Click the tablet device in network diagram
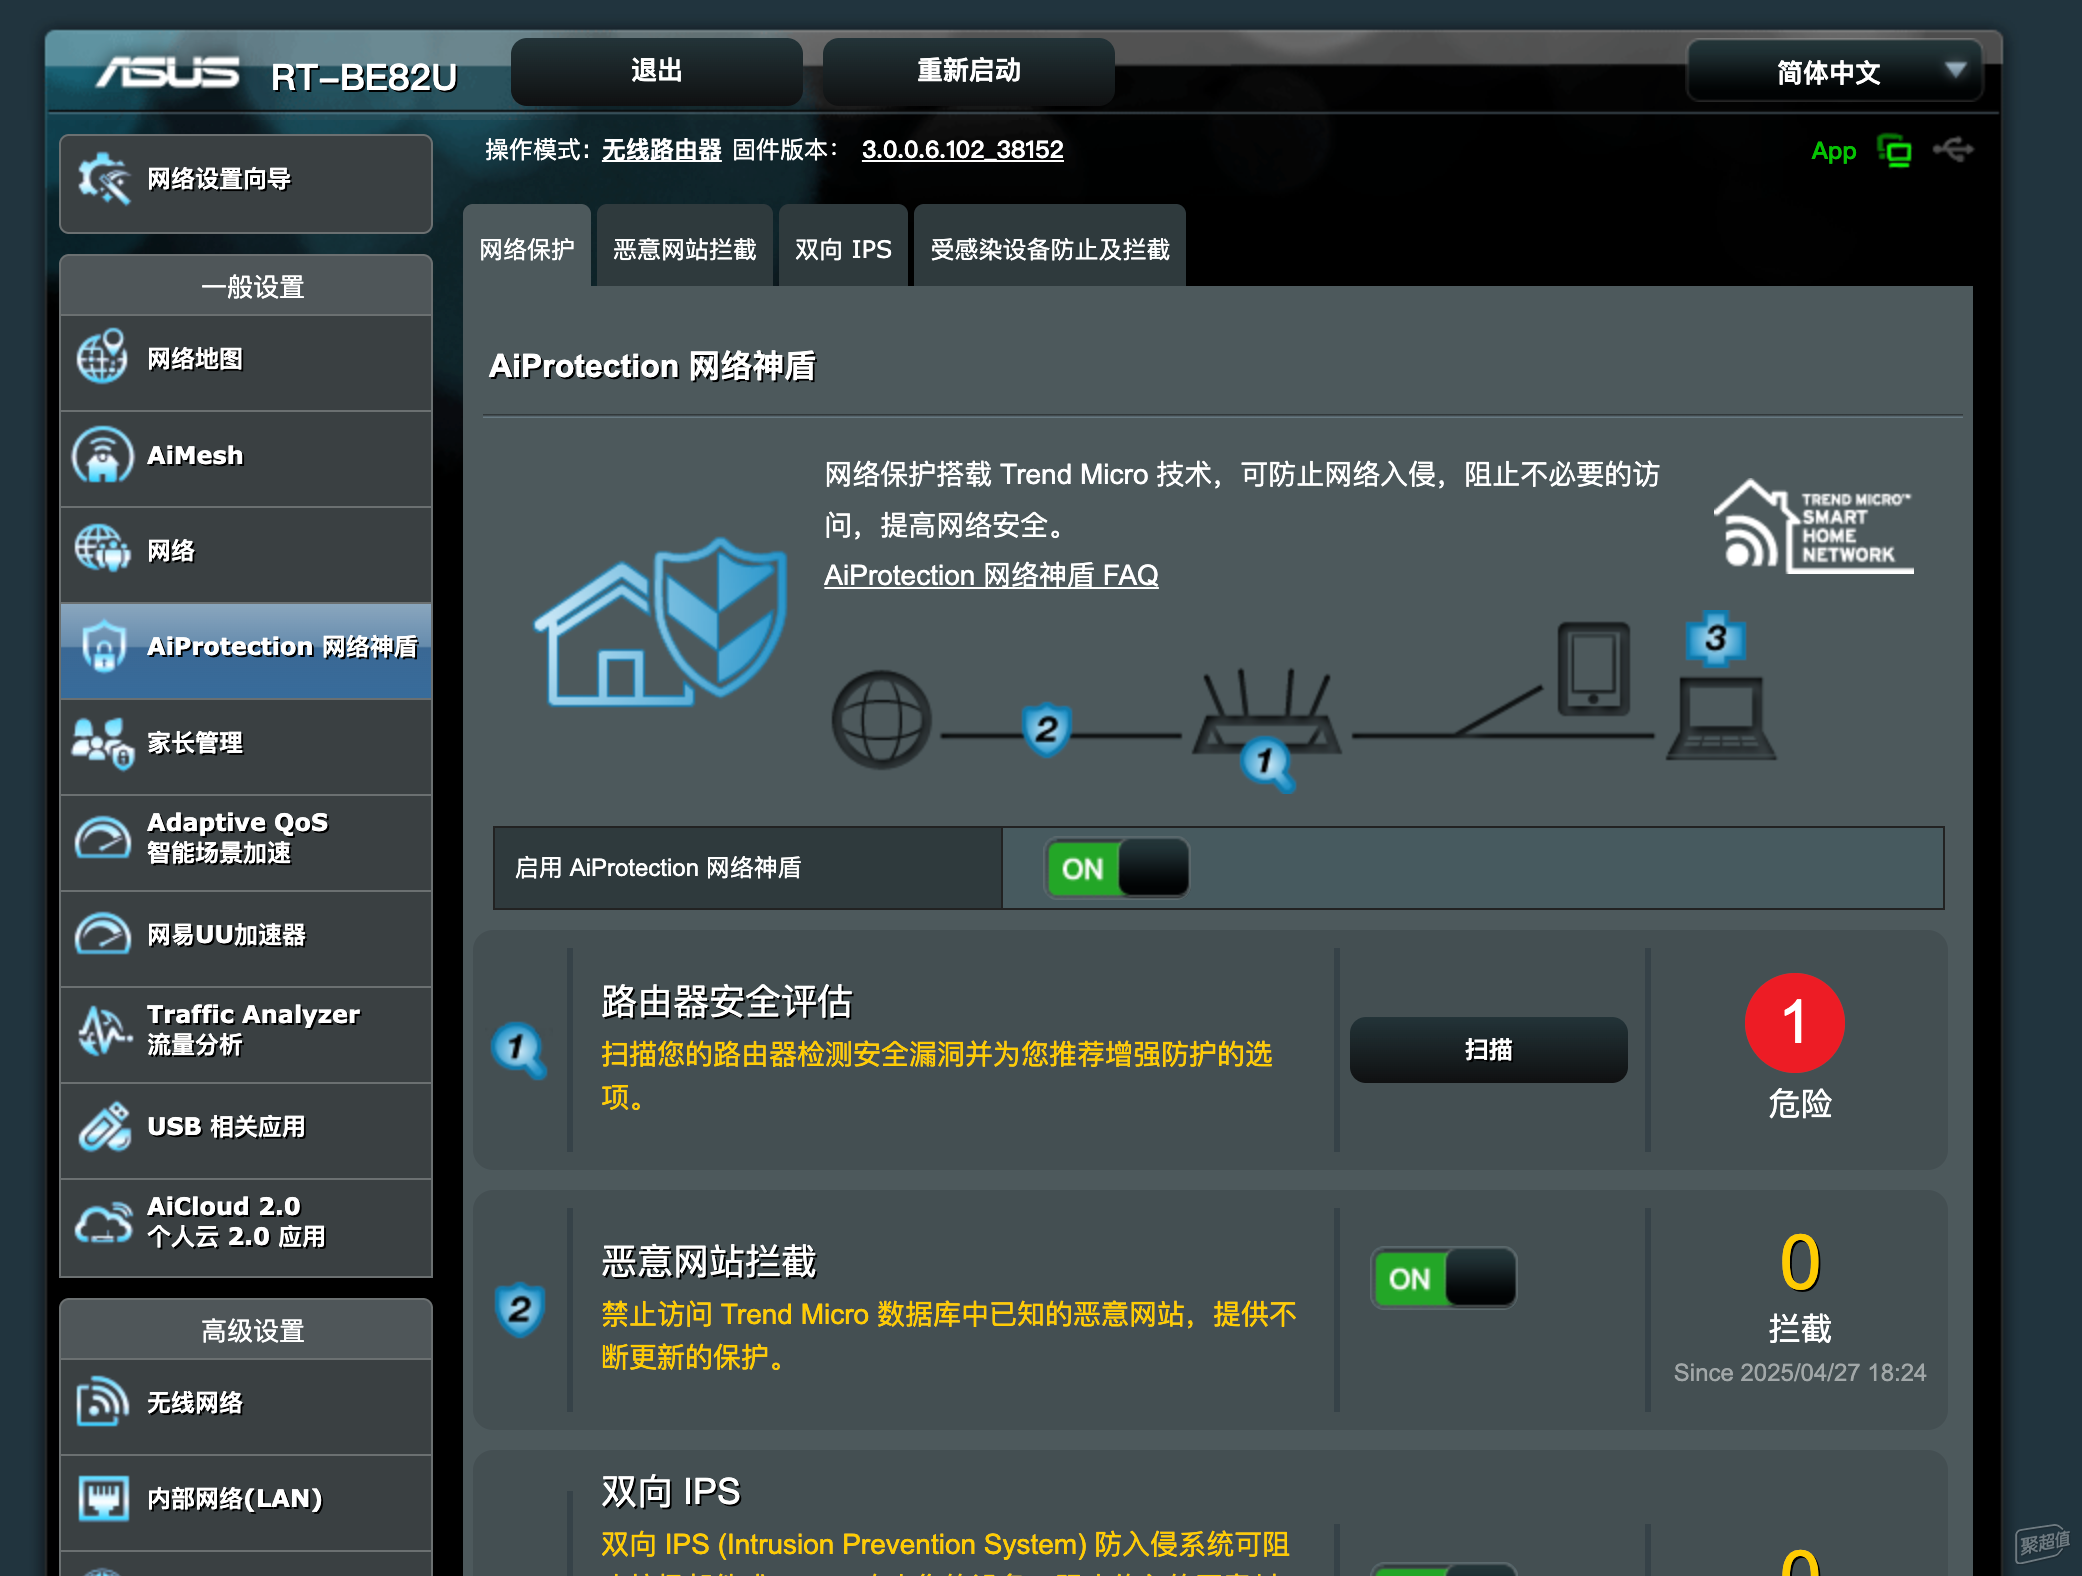Viewport: 2082px width, 1576px height. 1593,668
